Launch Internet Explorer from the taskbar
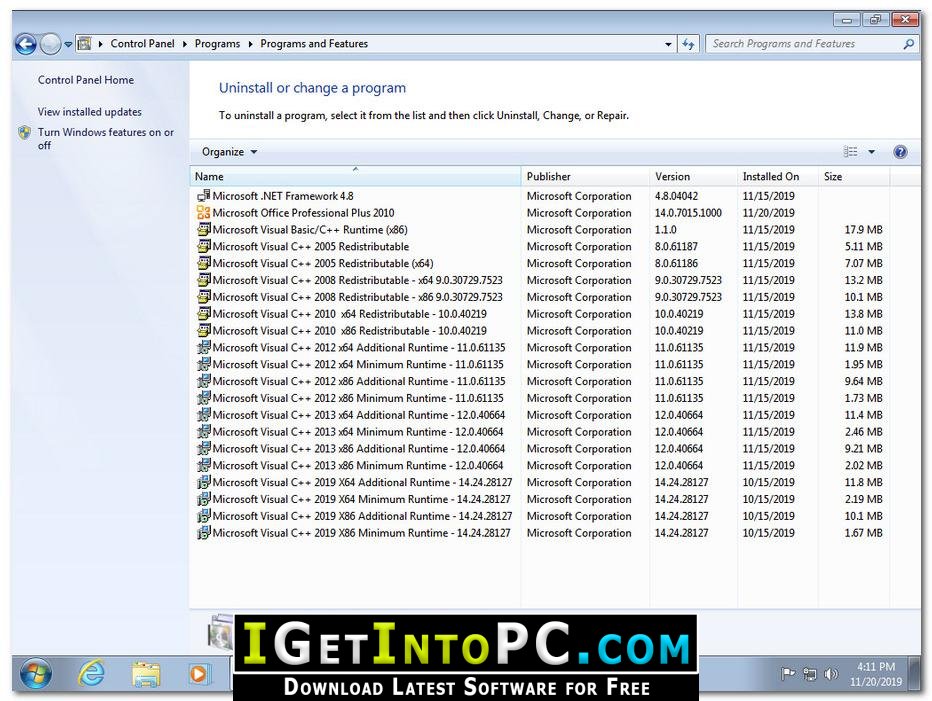Screen dimensions: 932x701 tap(92, 674)
